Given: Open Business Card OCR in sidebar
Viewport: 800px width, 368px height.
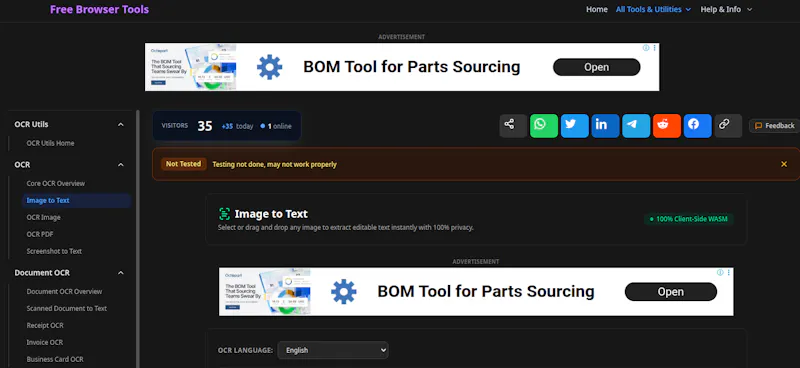Looking at the screenshot, I should [x=55, y=359].
